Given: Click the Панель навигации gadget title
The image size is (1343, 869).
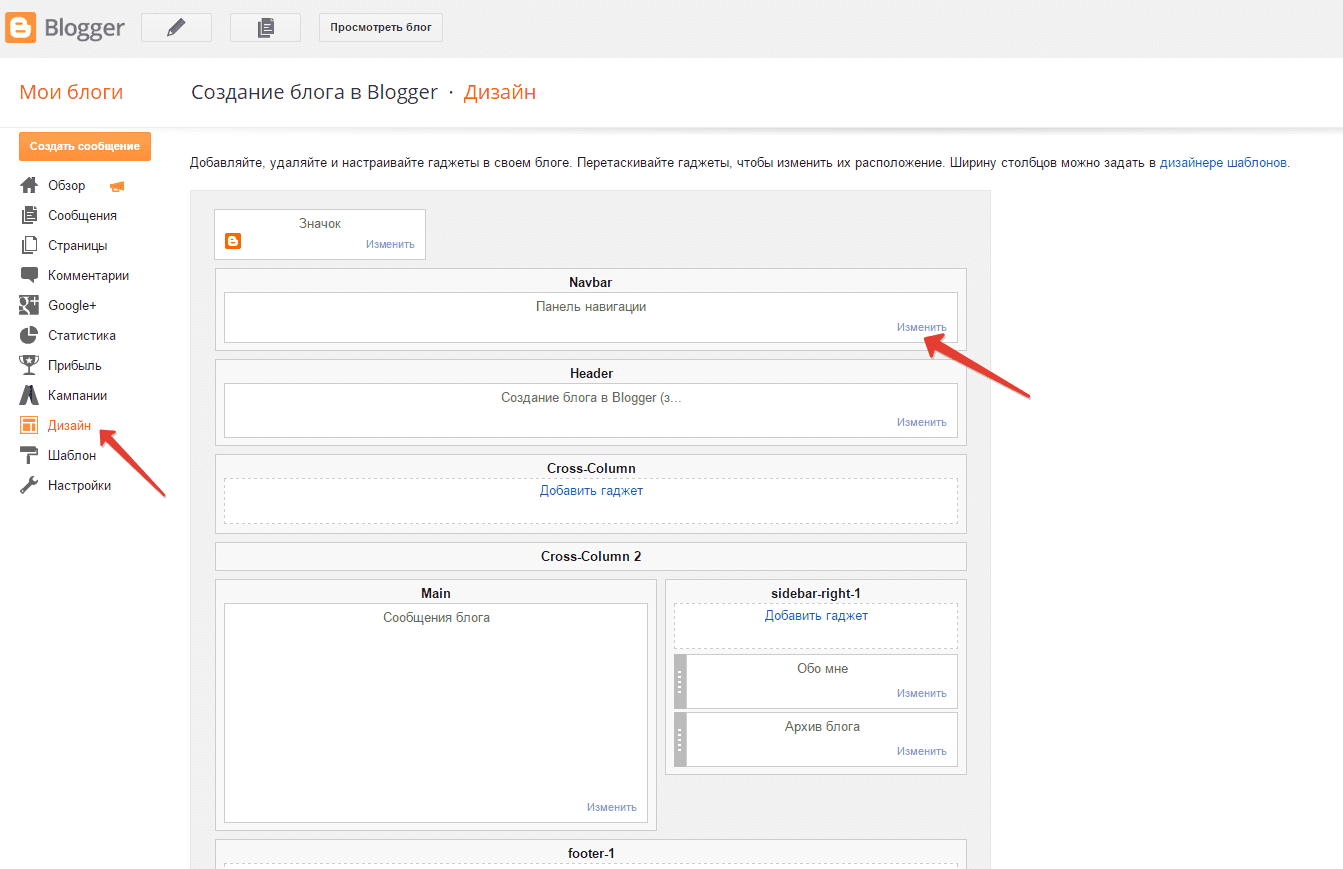Looking at the screenshot, I should 591,306.
